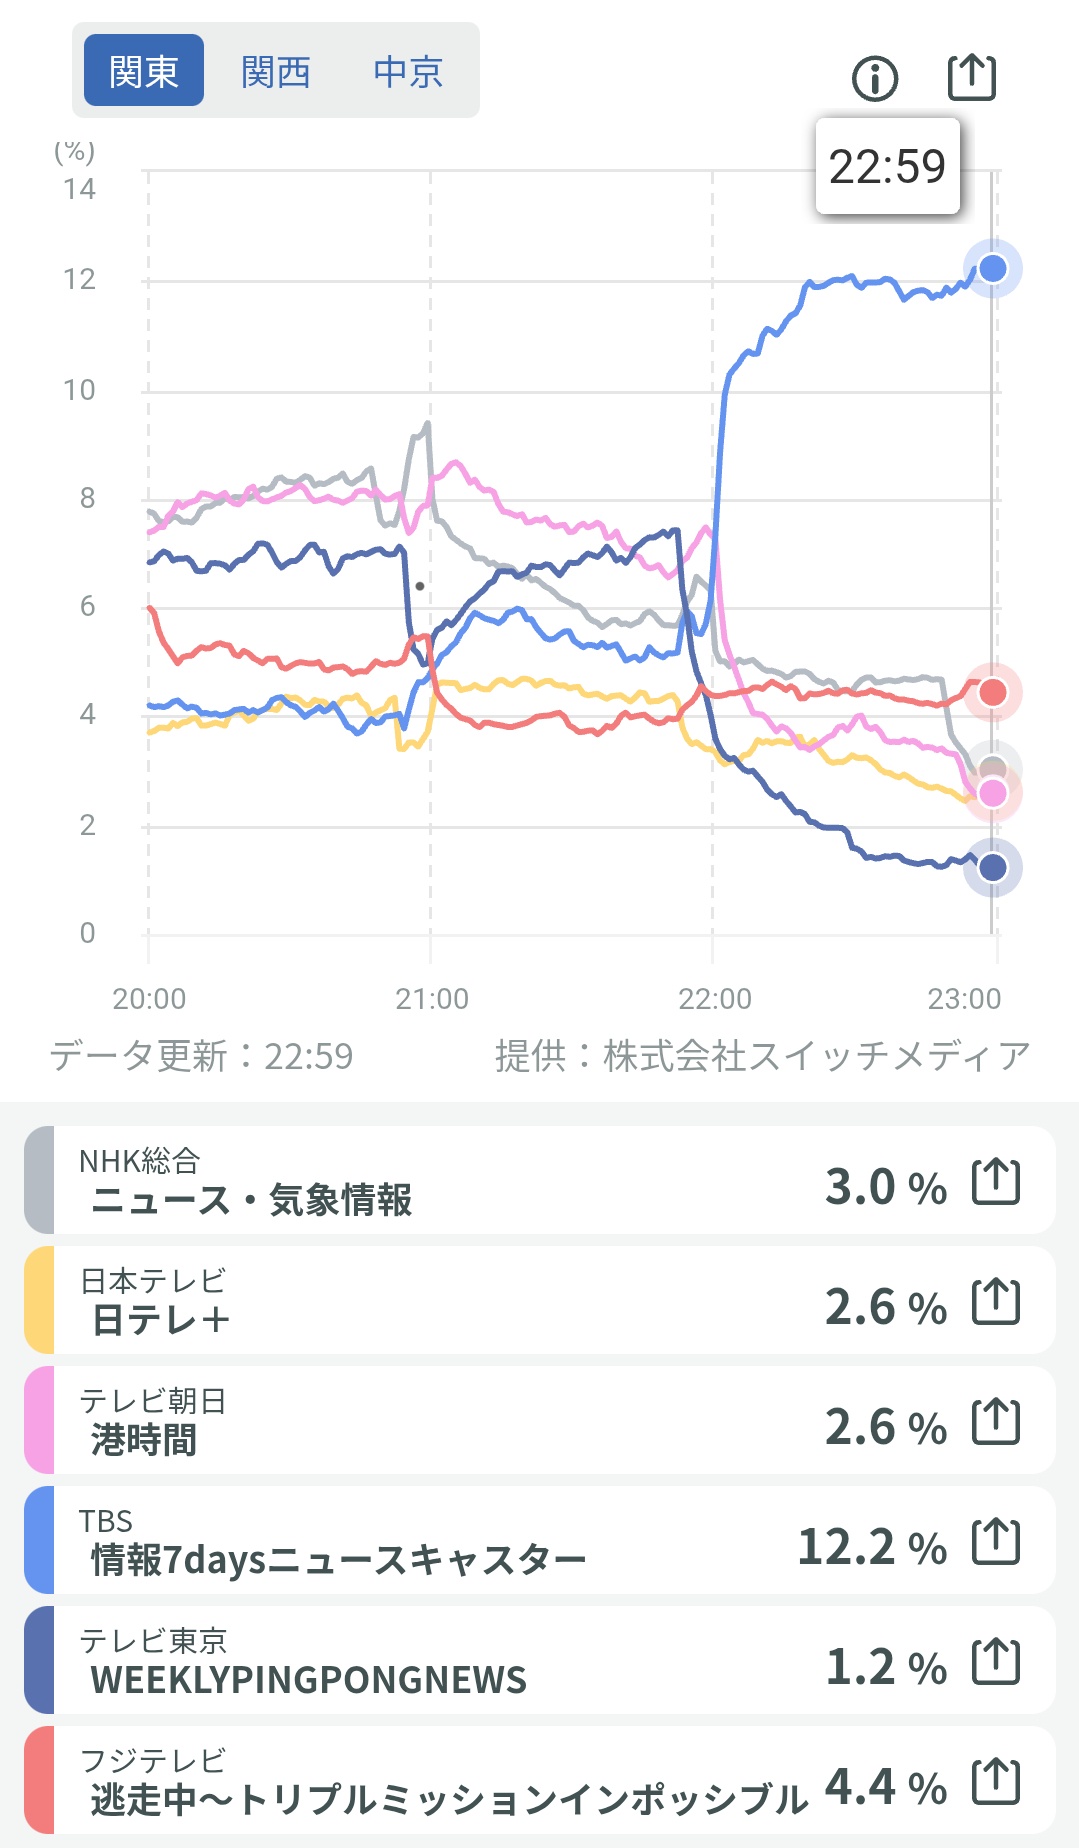Share the 日本テレビ 日テレ+ rating
1079x1848 pixels.
(x=996, y=1302)
